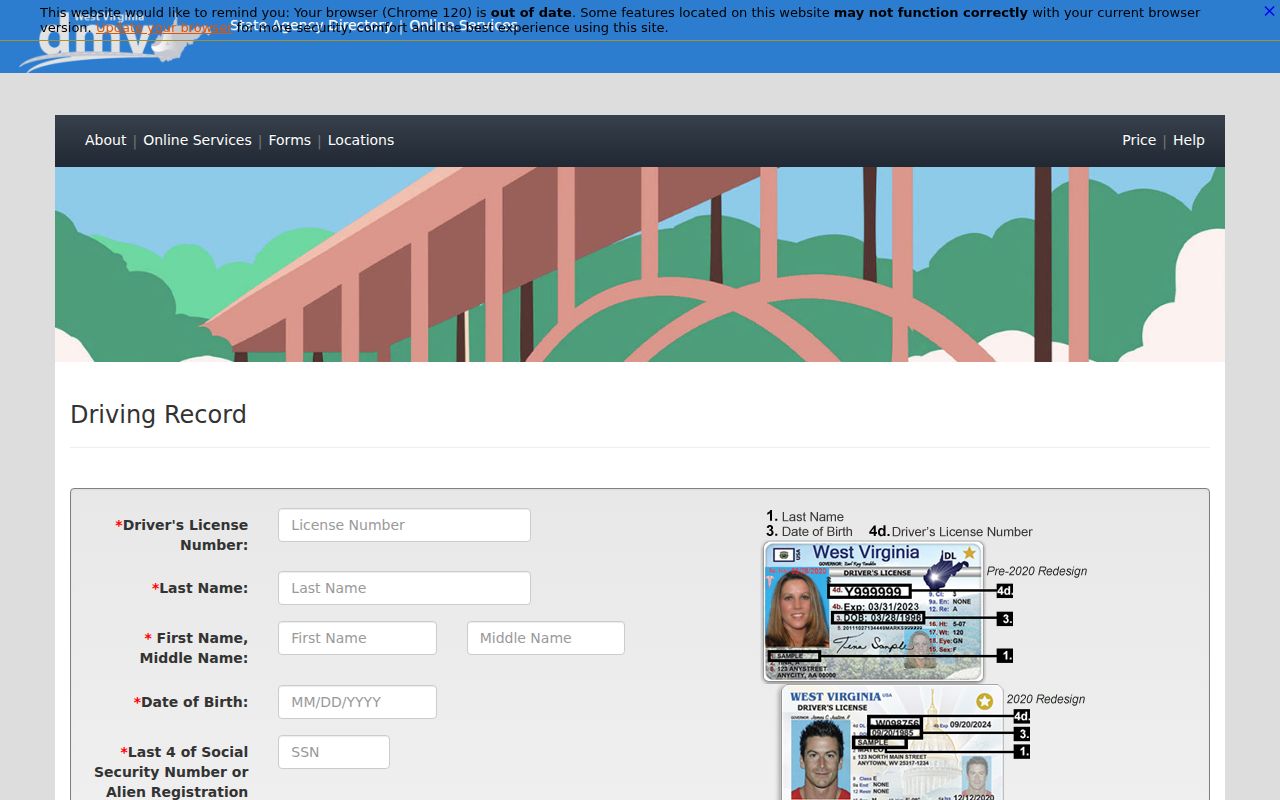
Task: Click the Driving Record heading
Action: click(158, 414)
